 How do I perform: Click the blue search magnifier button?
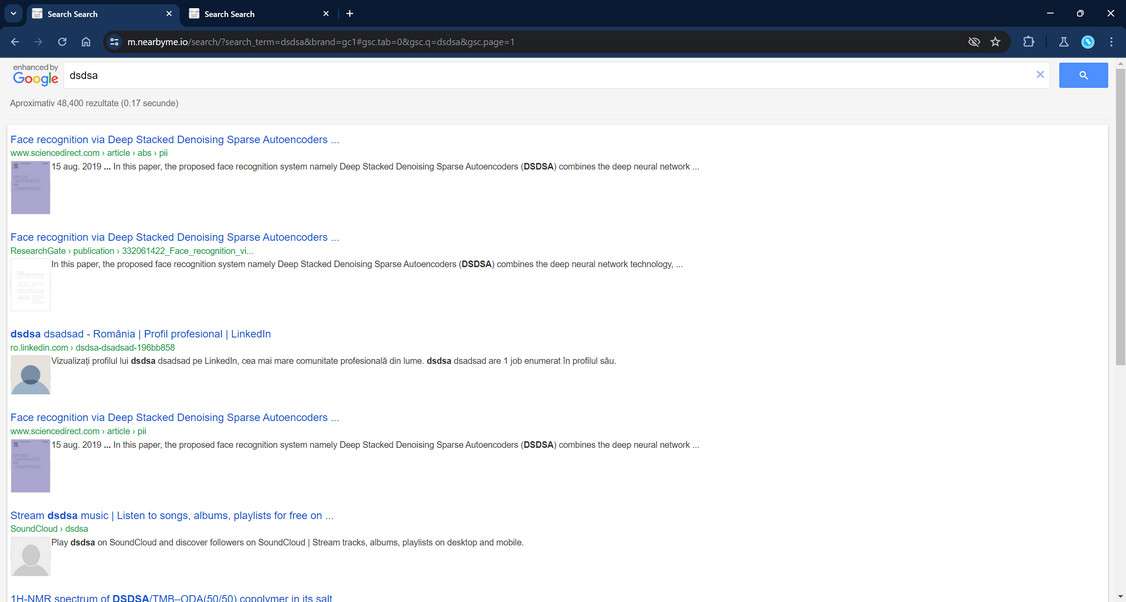(x=1083, y=74)
